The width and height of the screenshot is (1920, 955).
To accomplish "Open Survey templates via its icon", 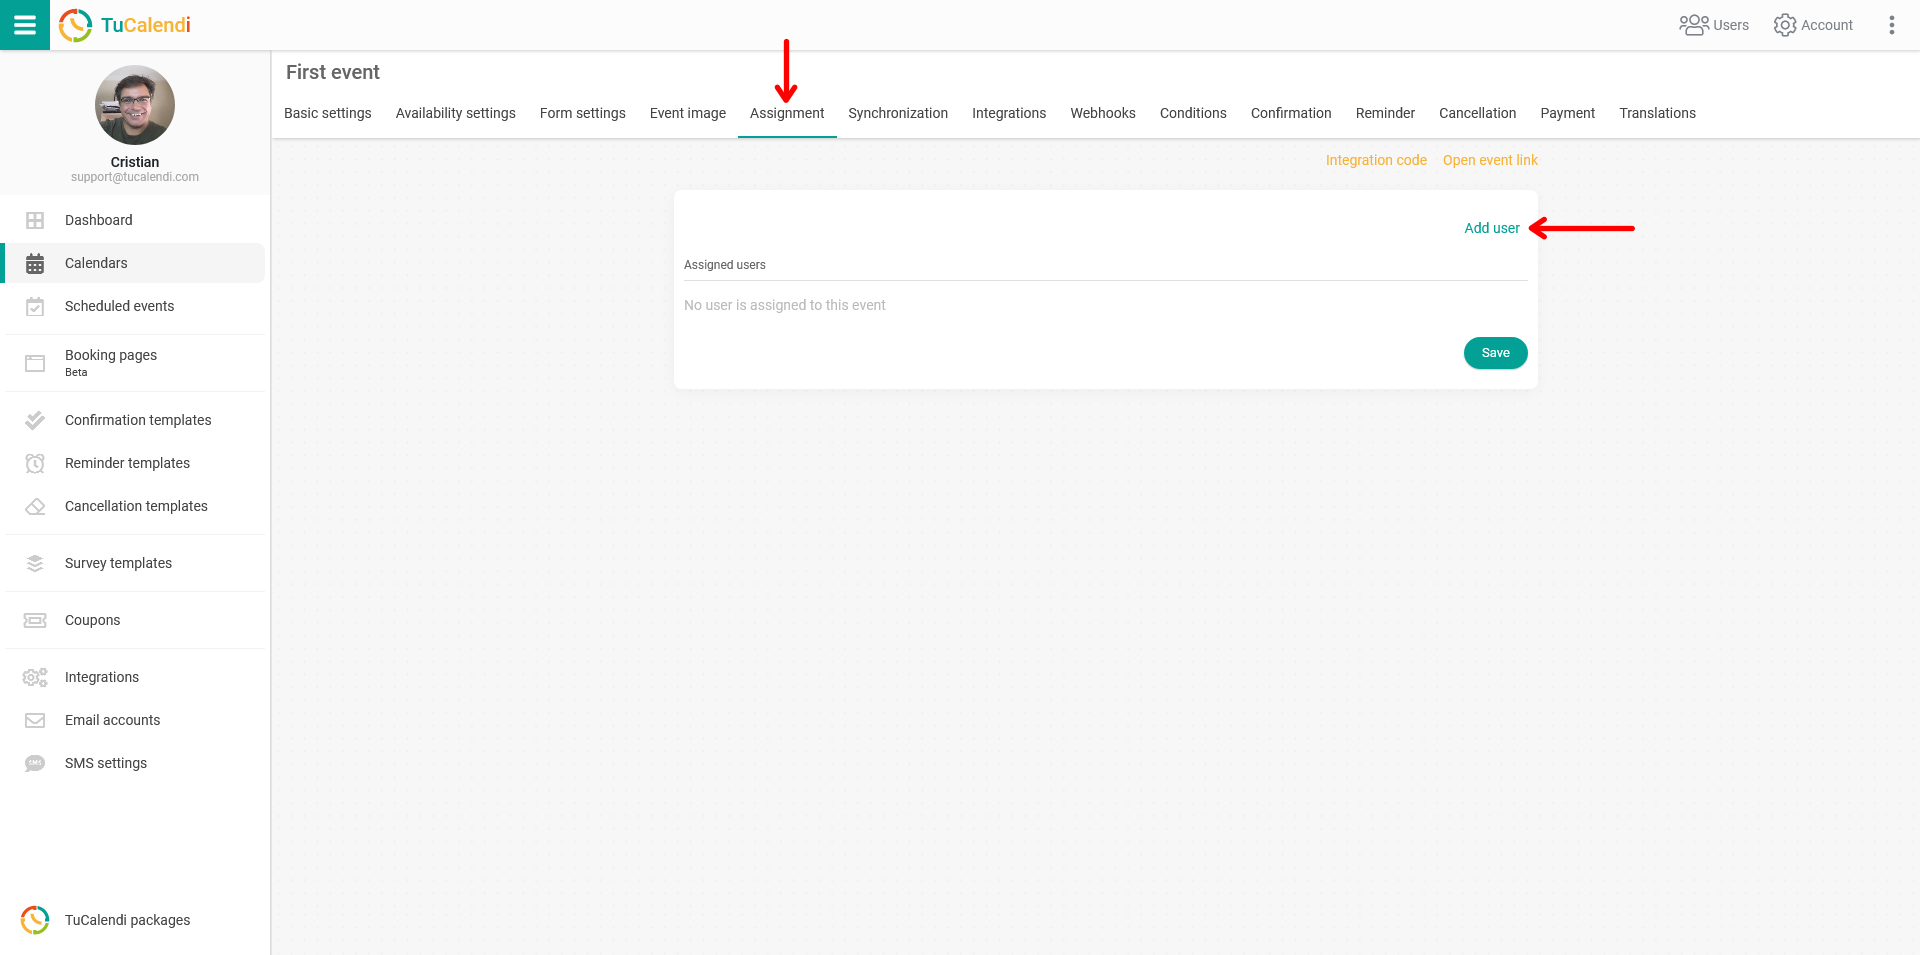I will (x=35, y=563).
